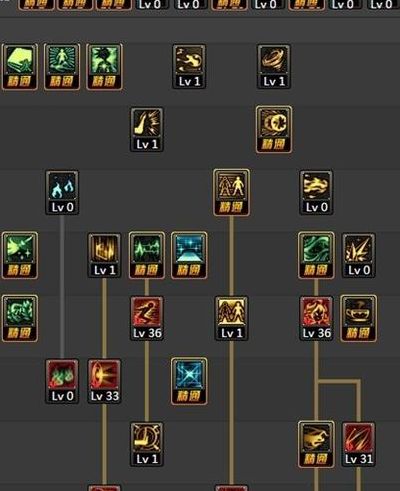Select the green swirling eye mastered skill
Viewport: 400px width, 491px height.
[x=316, y=255]
